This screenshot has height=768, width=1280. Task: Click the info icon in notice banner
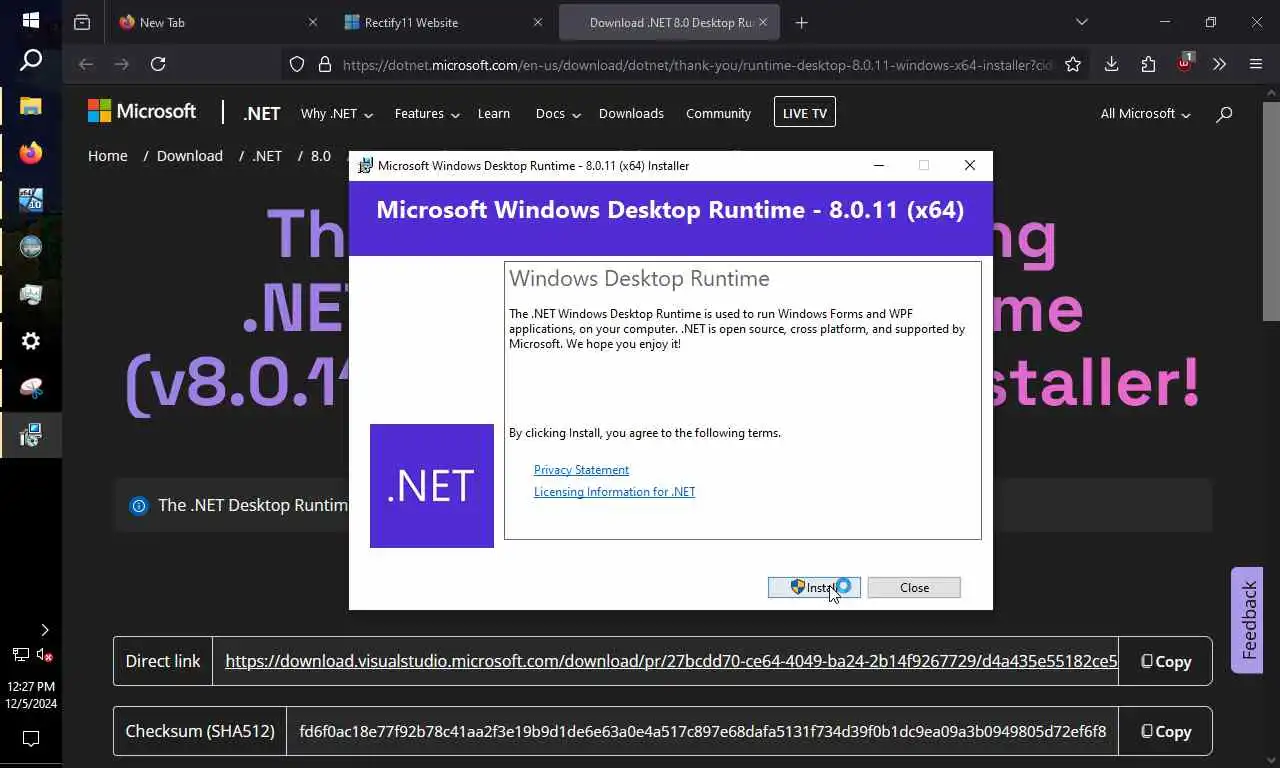(139, 506)
